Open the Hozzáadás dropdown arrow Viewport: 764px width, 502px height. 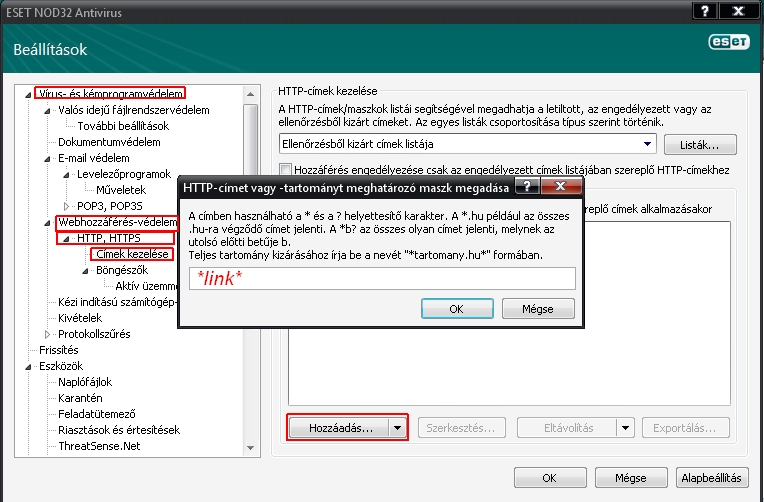(397, 428)
